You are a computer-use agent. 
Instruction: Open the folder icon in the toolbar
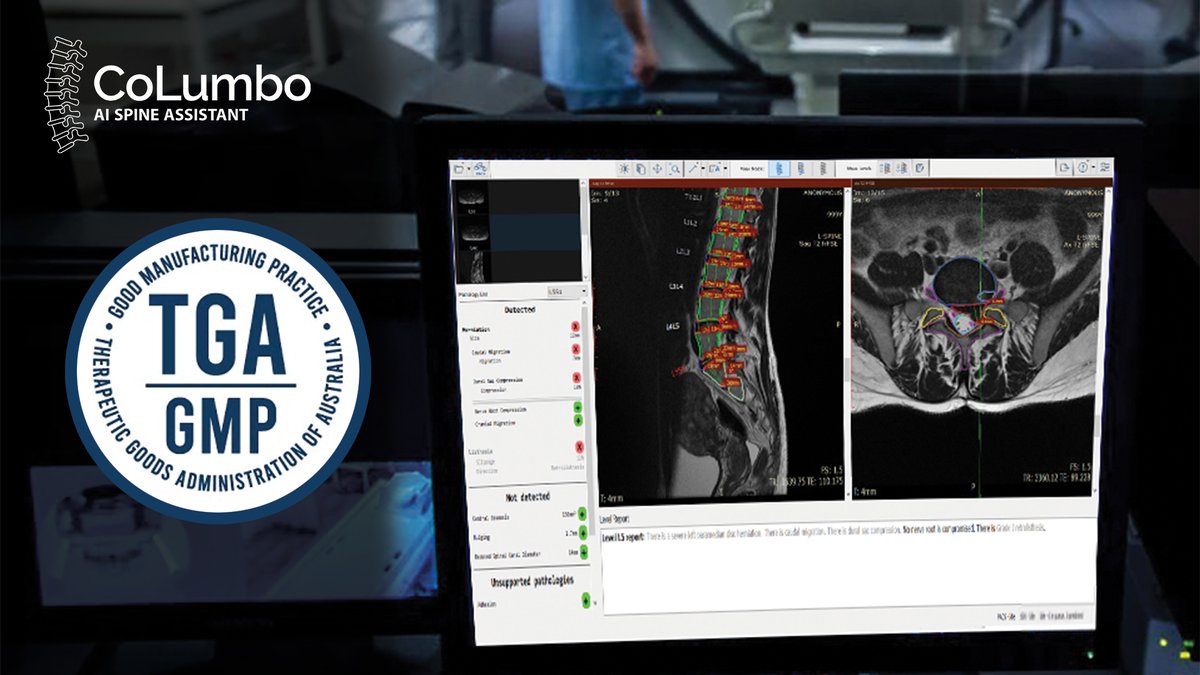[459, 169]
